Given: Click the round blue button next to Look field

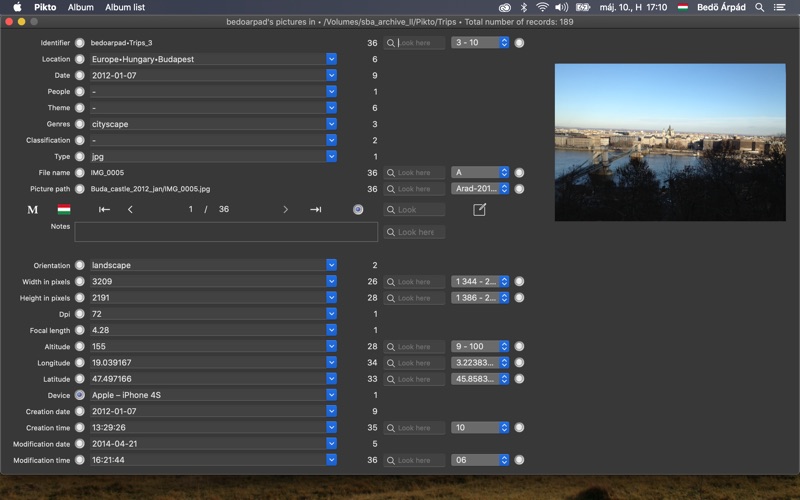Looking at the screenshot, I should click(358, 209).
